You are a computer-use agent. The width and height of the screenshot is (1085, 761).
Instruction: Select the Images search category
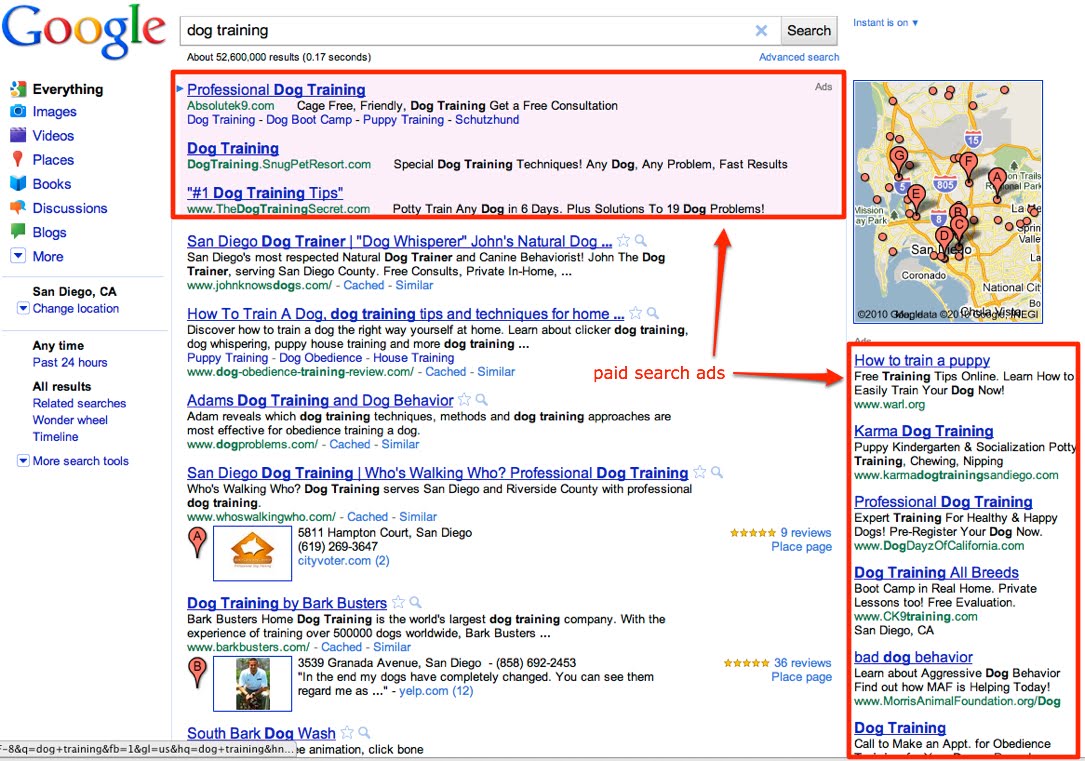pos(54,111)
